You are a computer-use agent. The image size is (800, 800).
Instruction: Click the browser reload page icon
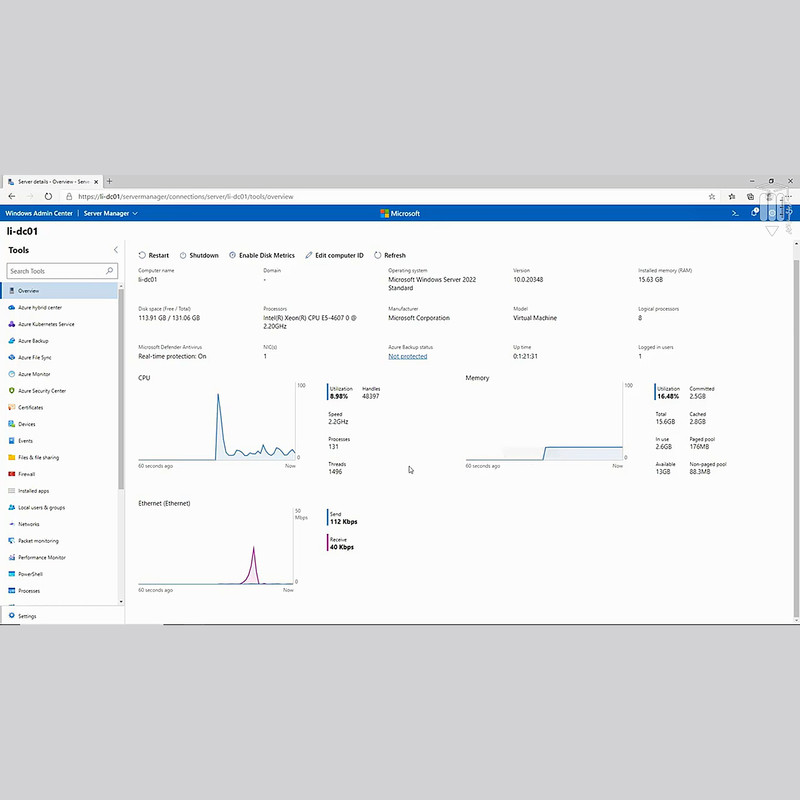click(x=48, y=196)
